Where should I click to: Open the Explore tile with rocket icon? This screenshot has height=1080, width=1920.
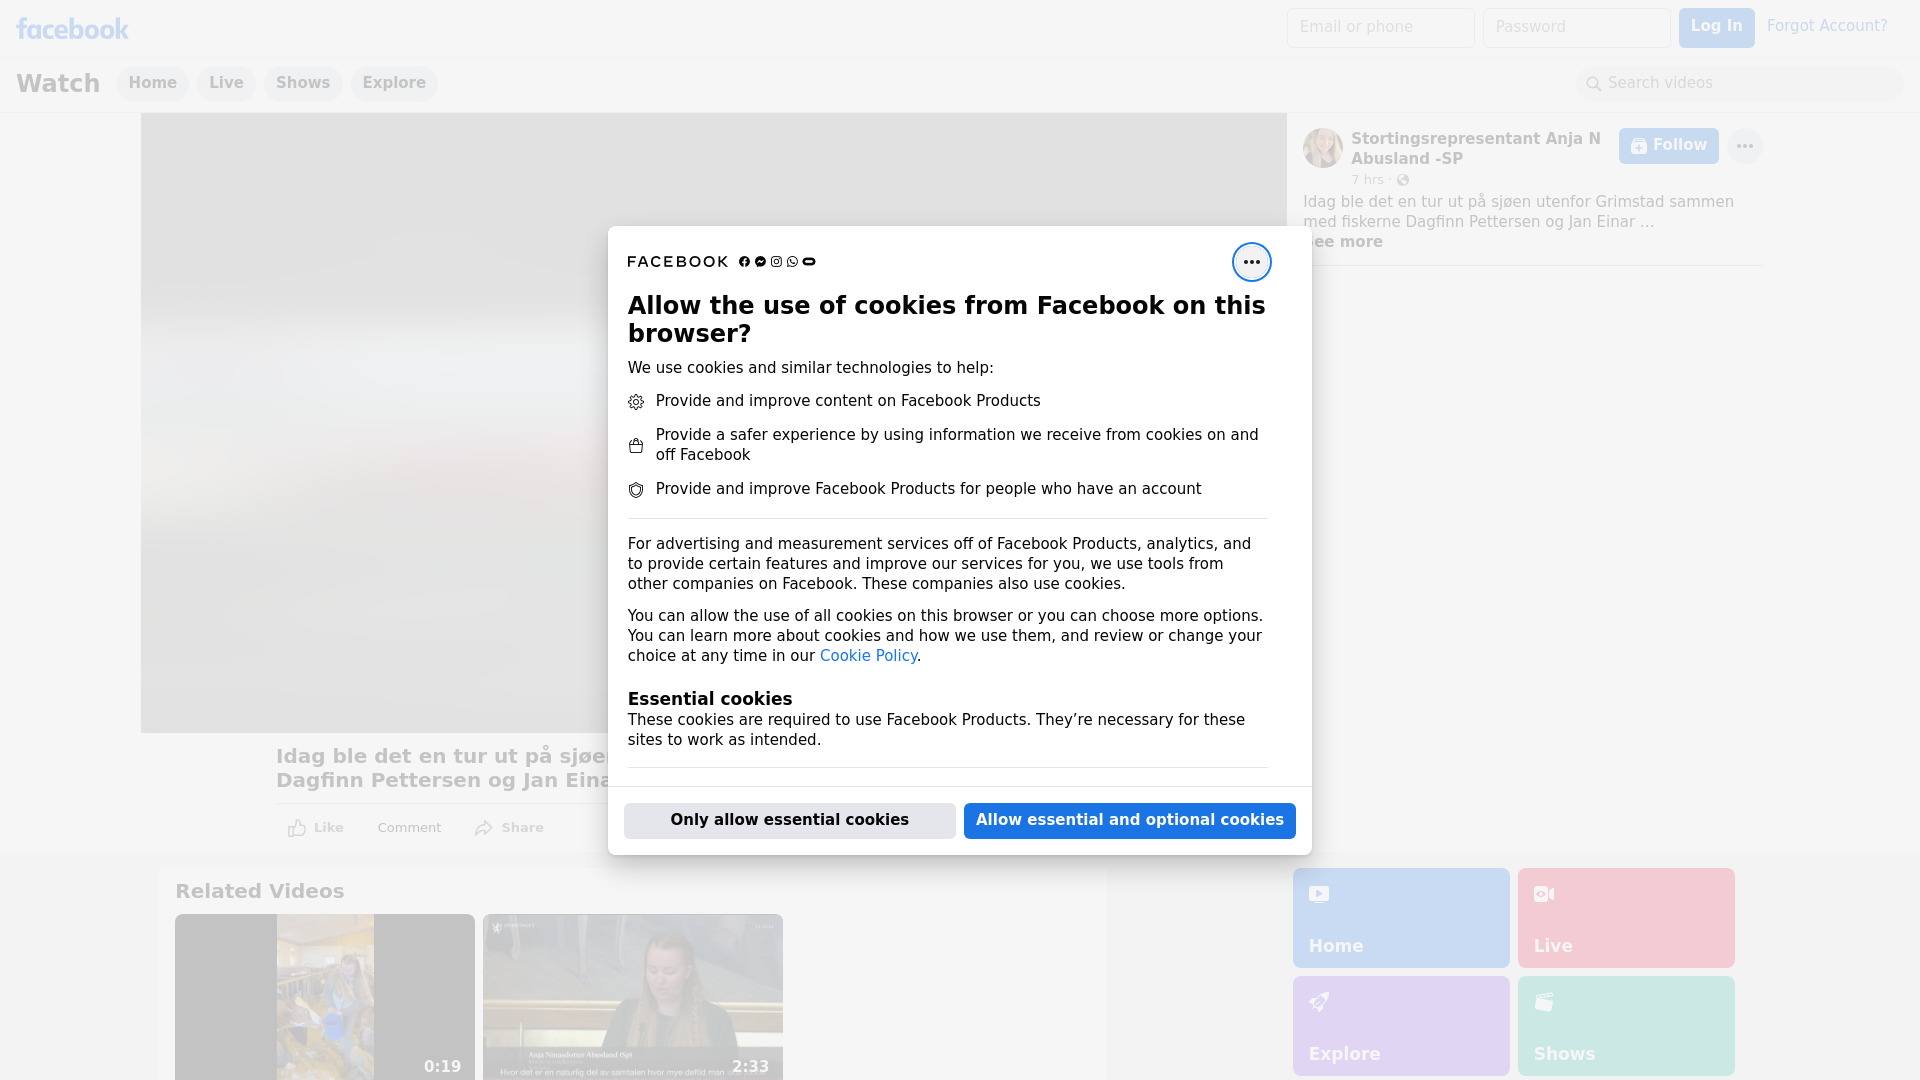coord(1400,1025)
